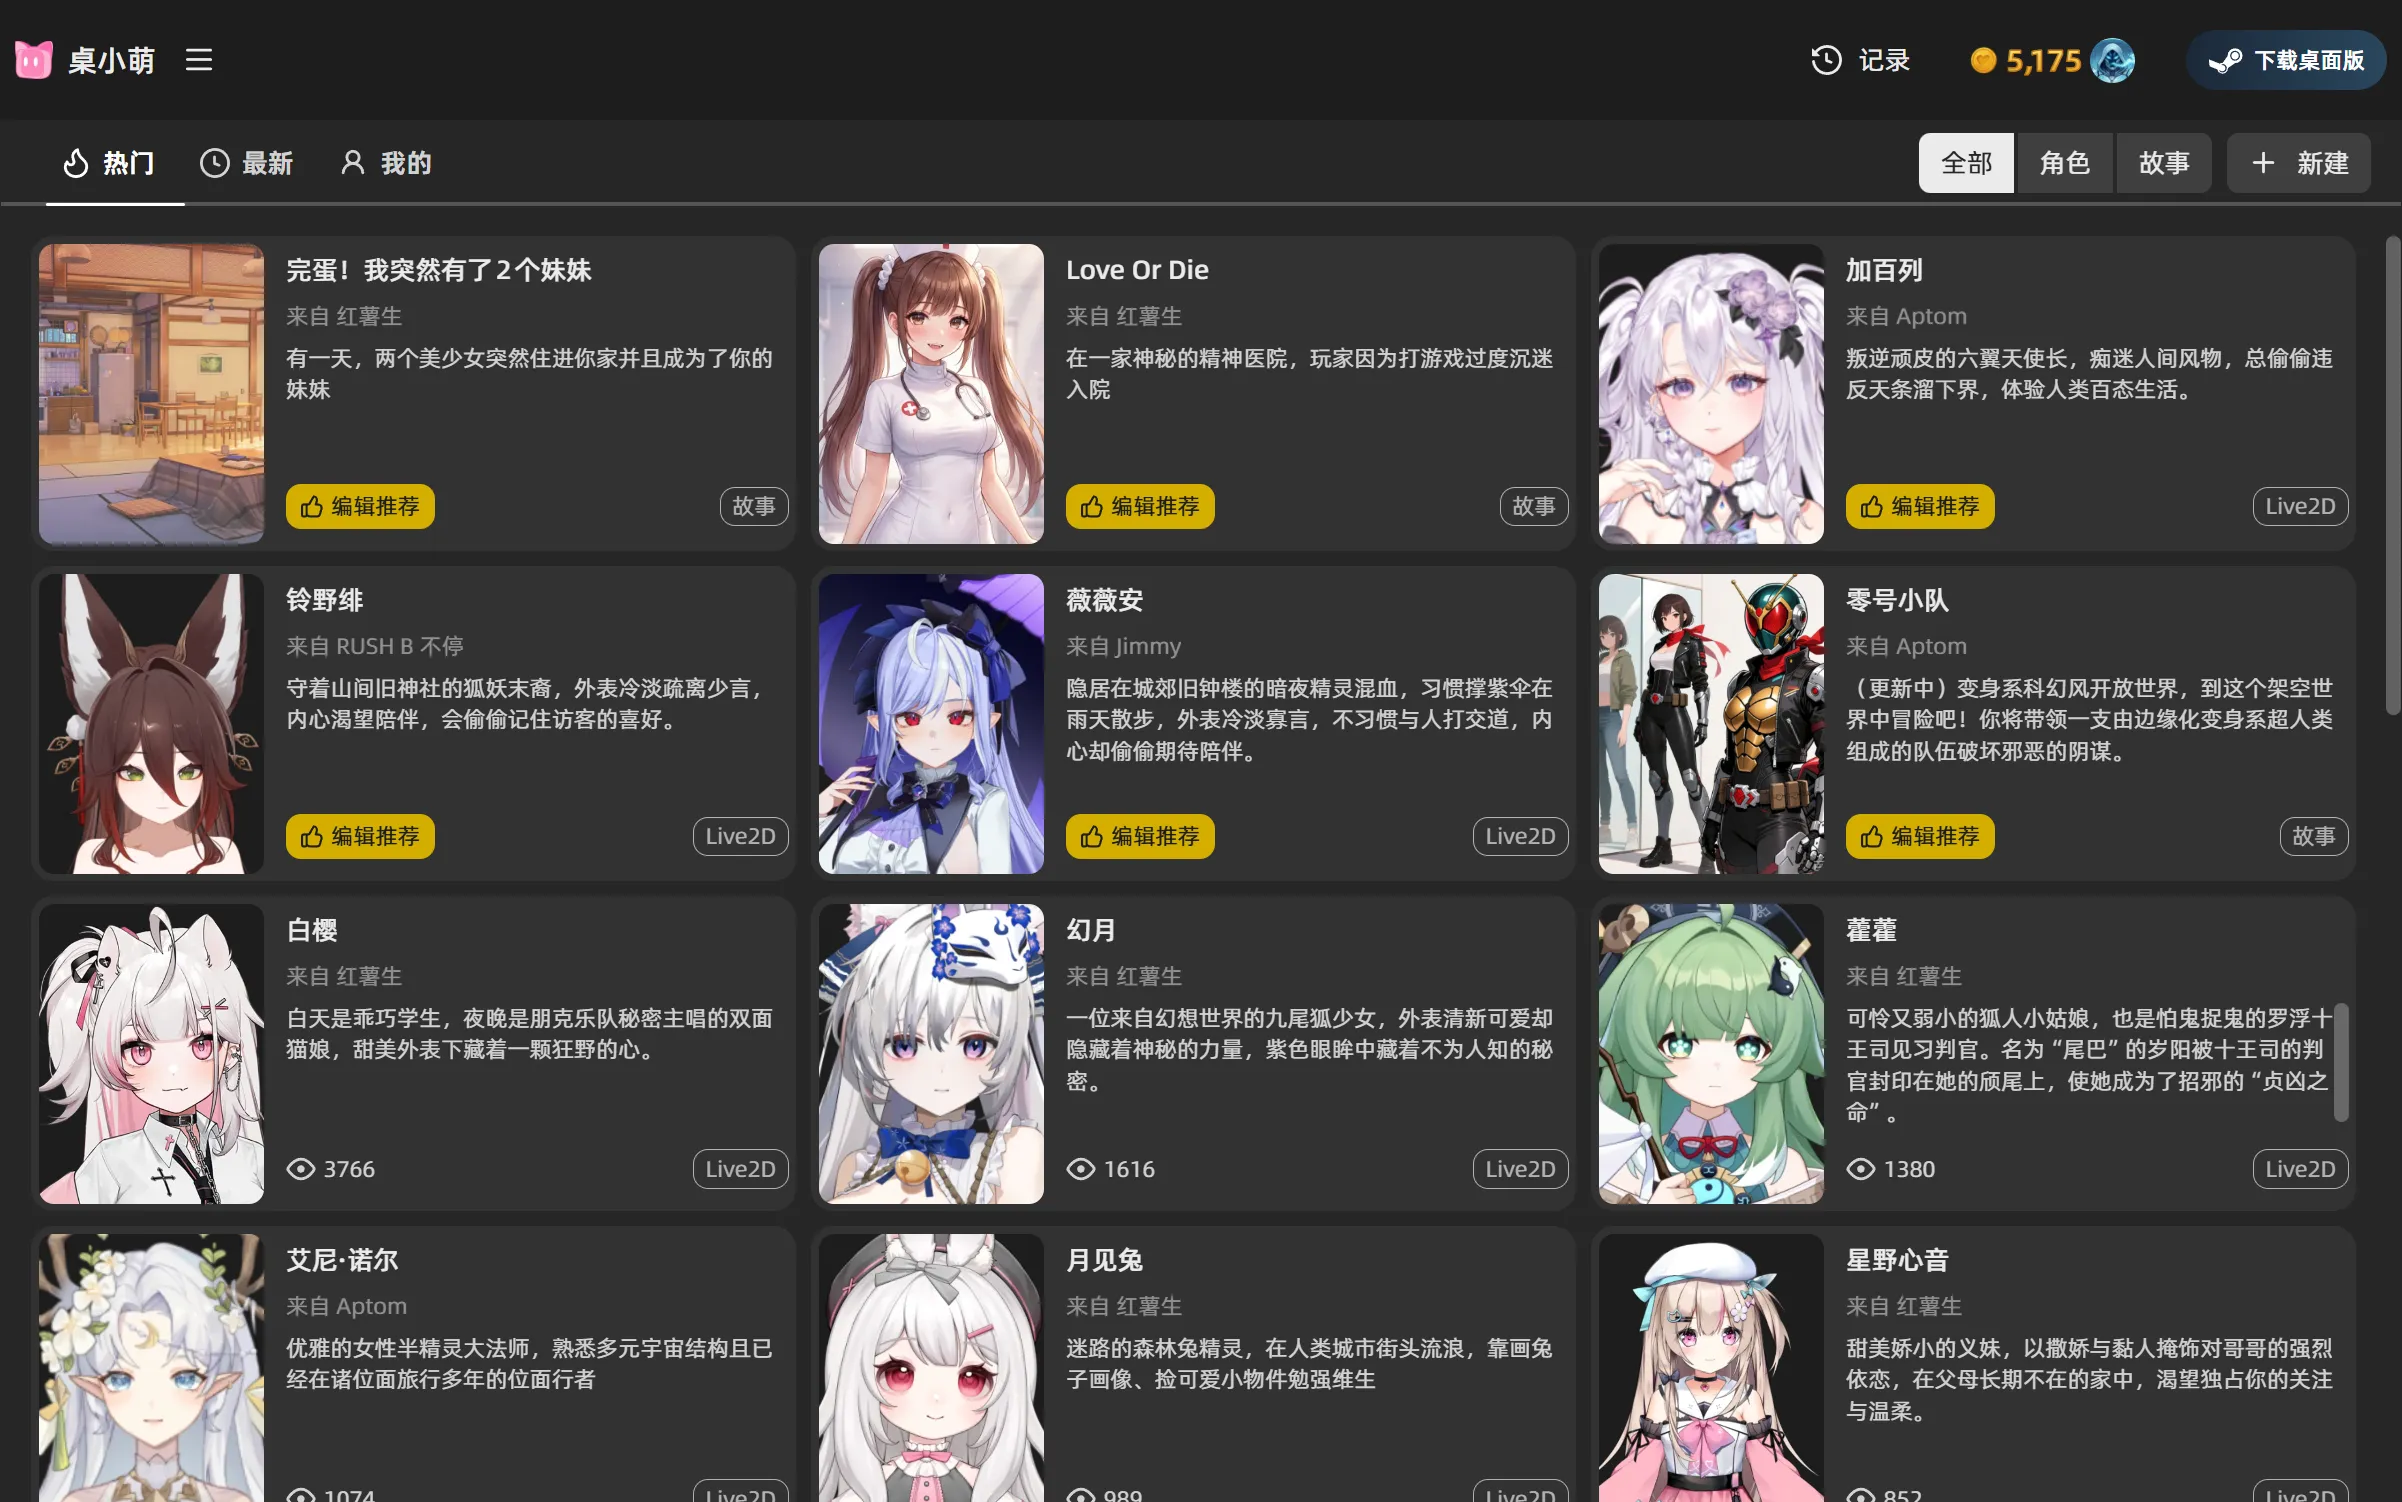The height and width of the screenshot is (1502, 2402).
Task: Click the 藿藿 title
Action: pyautogui.click(x=1871, y=930)
